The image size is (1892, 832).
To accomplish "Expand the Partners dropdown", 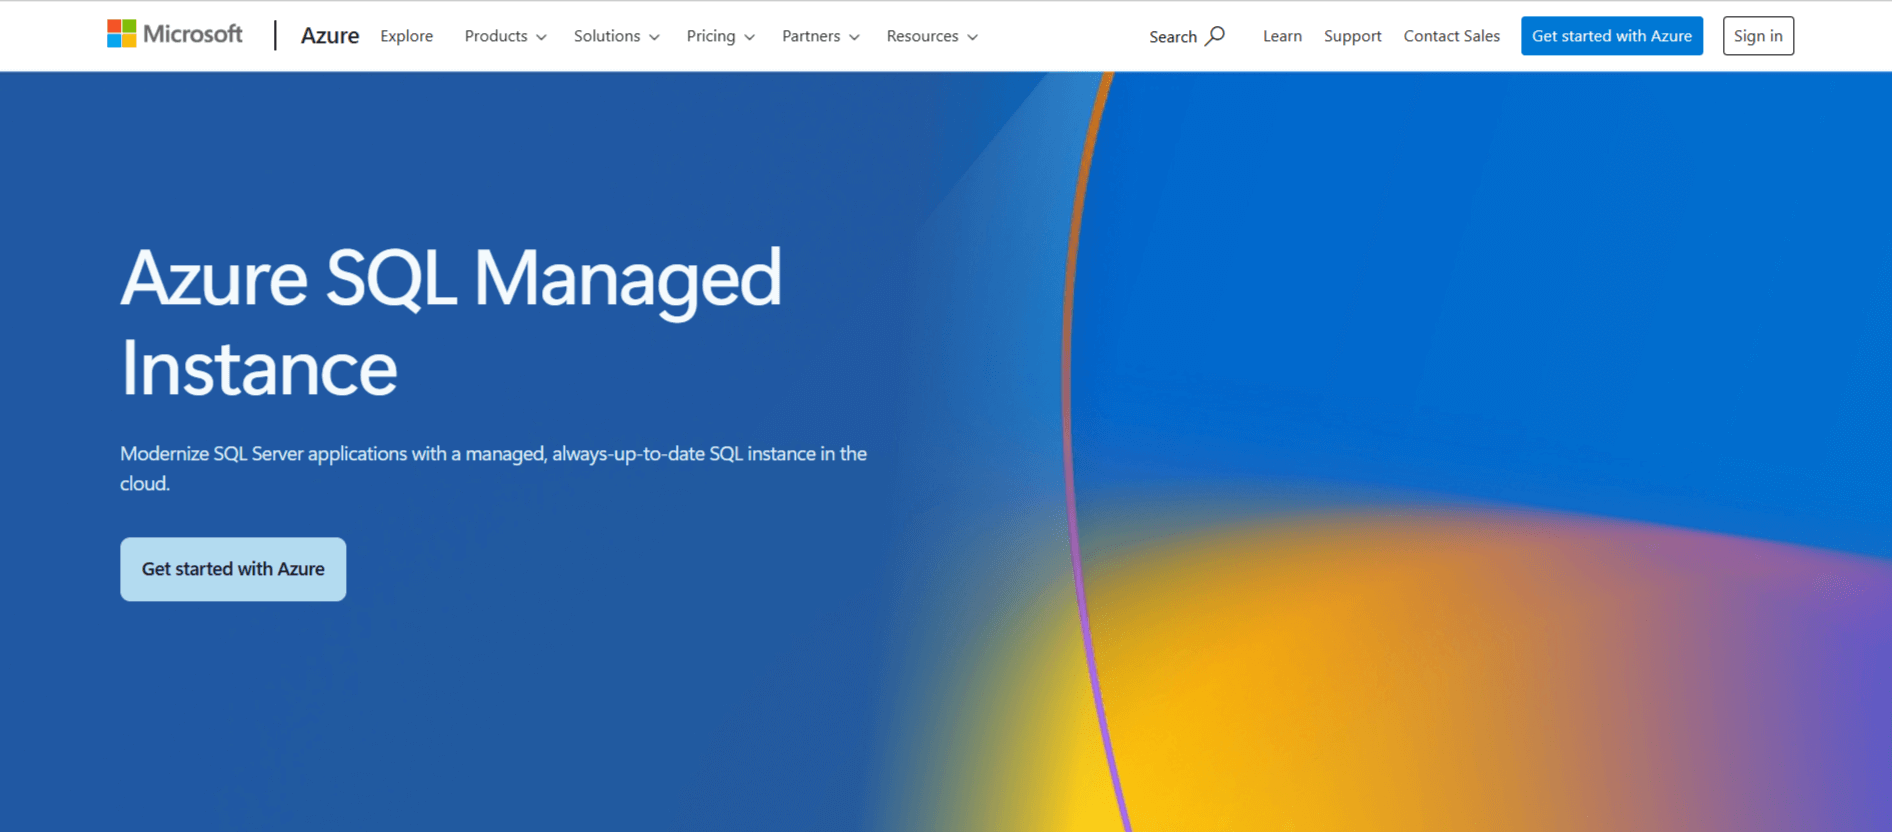I will [x=820, y=36].
